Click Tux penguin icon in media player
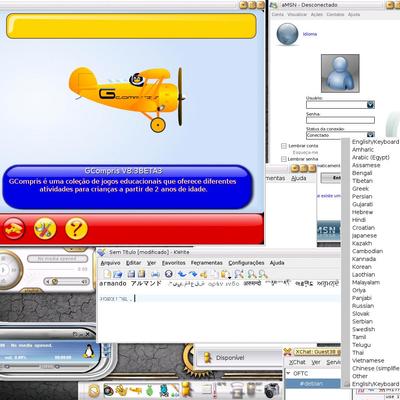400x400 pixels. tap(88, 352)
